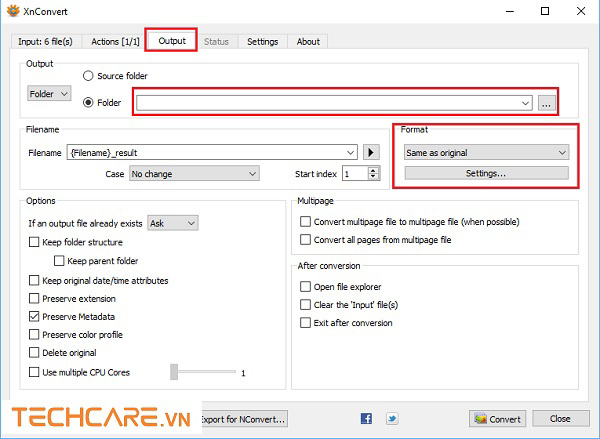Enable Open file explorer after conversion

point(306,286)
